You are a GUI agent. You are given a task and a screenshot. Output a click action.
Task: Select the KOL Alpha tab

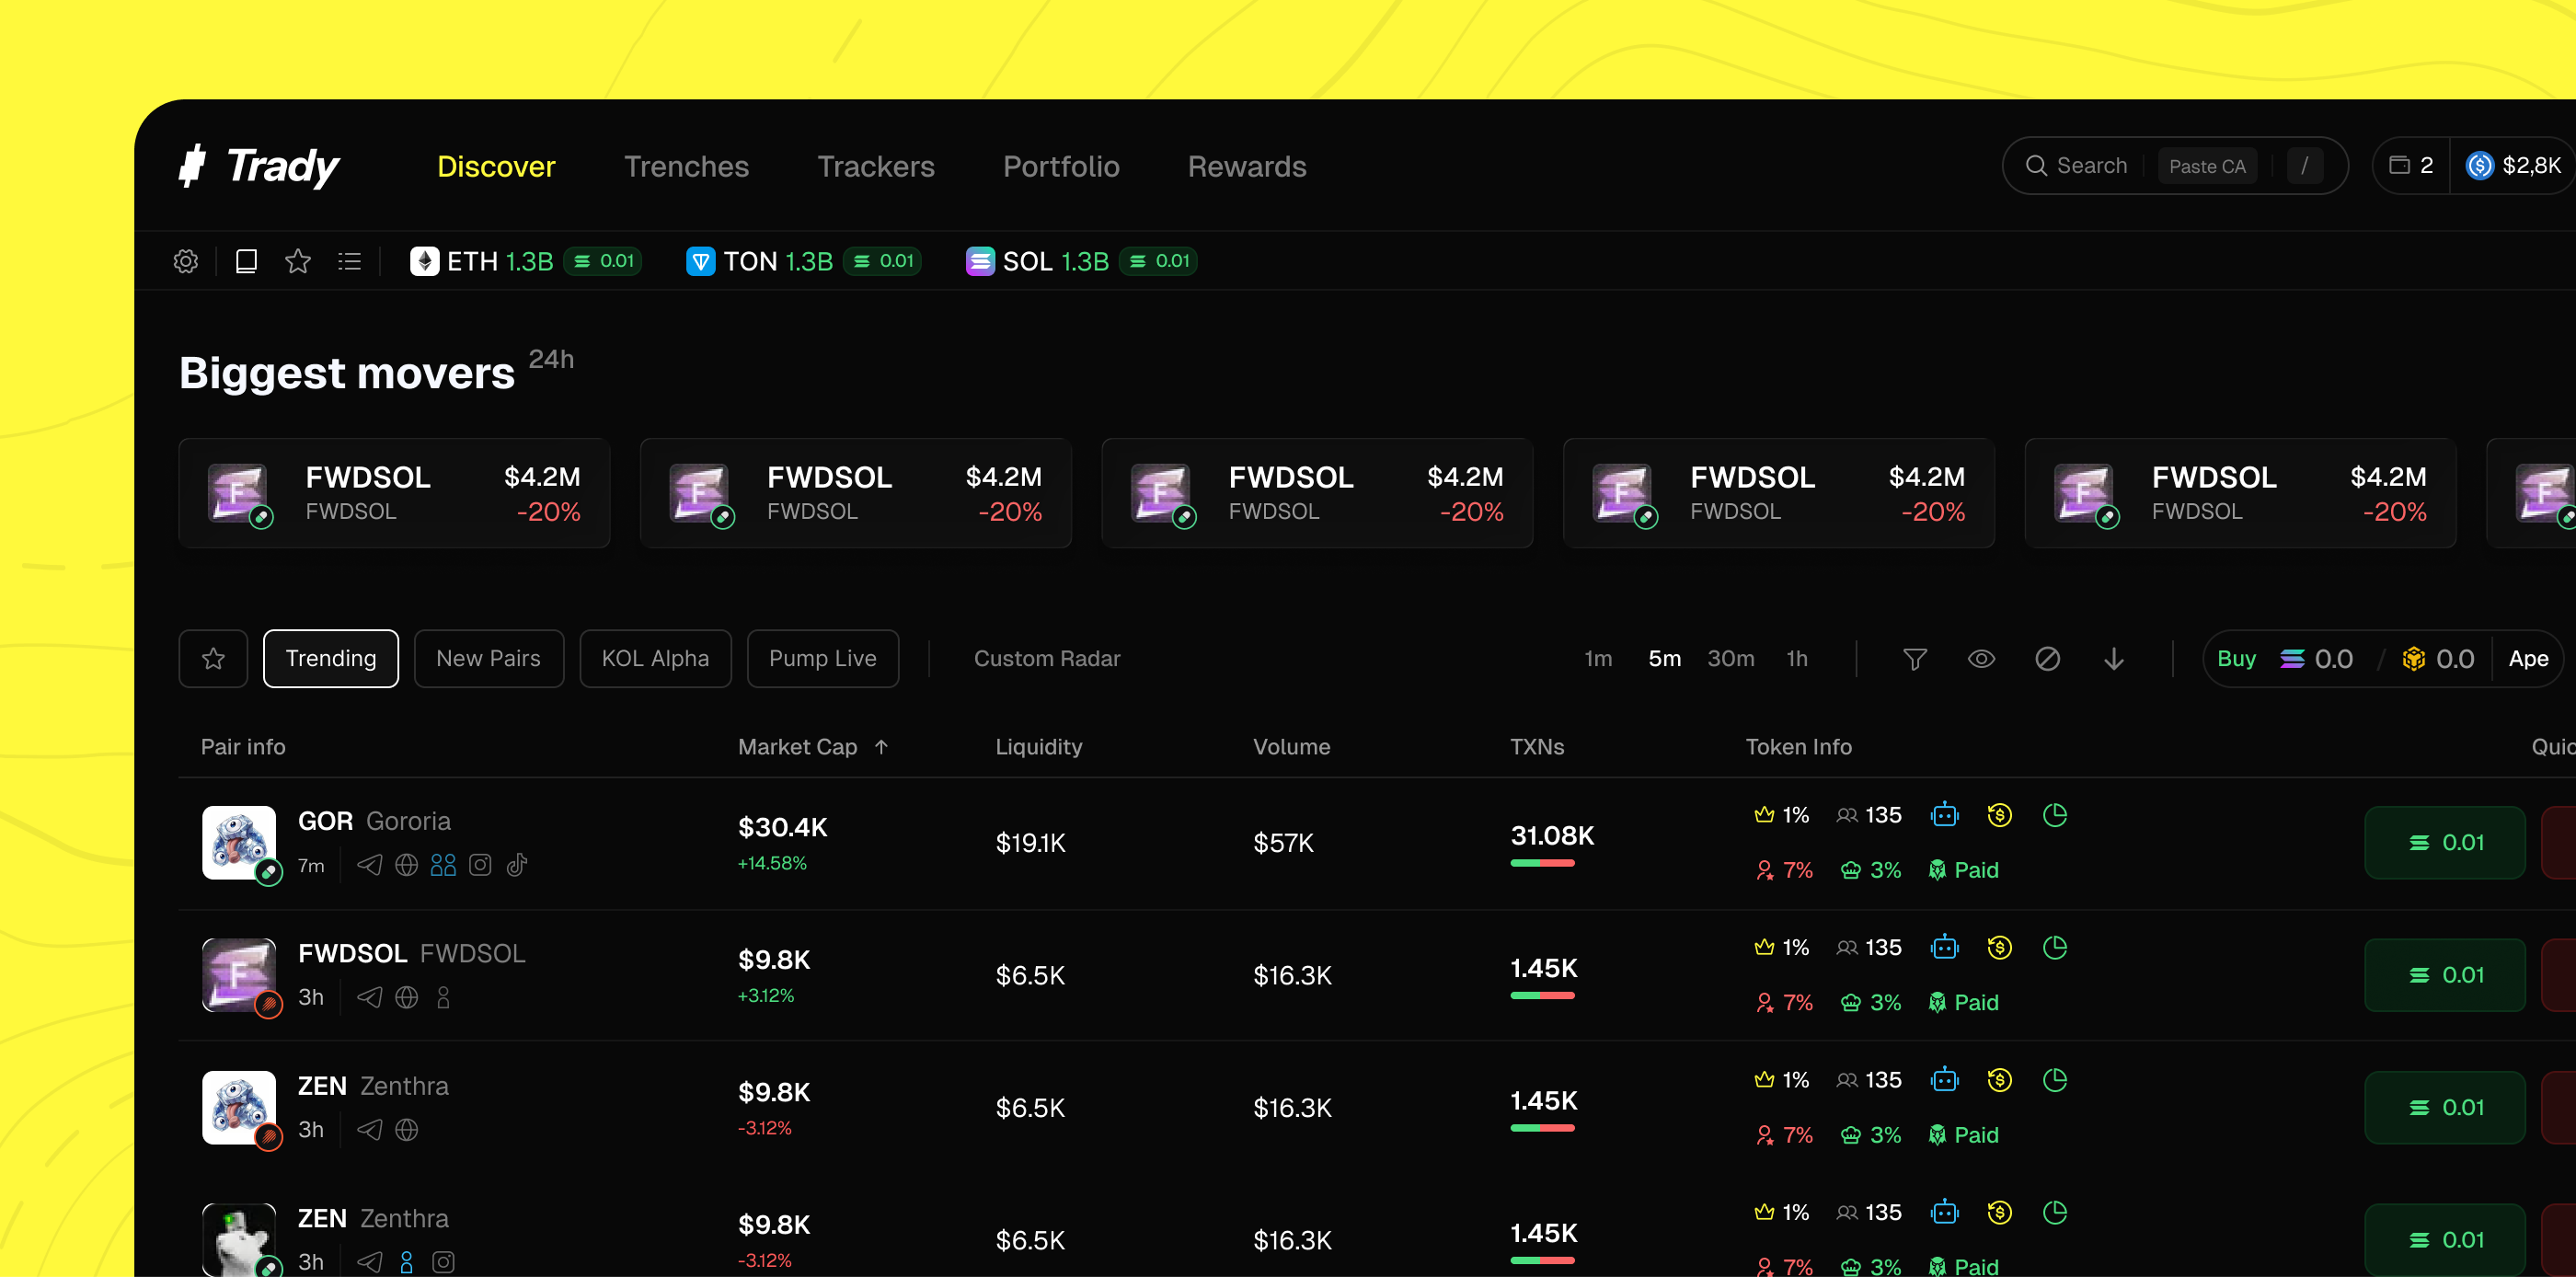click(x=655, y=659)
